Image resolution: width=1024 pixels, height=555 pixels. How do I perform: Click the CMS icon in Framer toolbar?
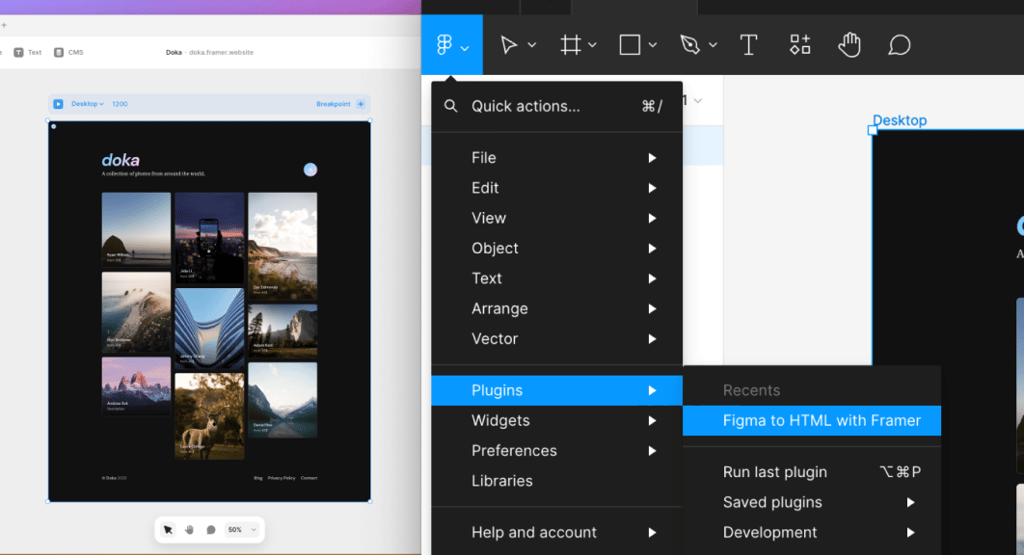coord(59,52)
